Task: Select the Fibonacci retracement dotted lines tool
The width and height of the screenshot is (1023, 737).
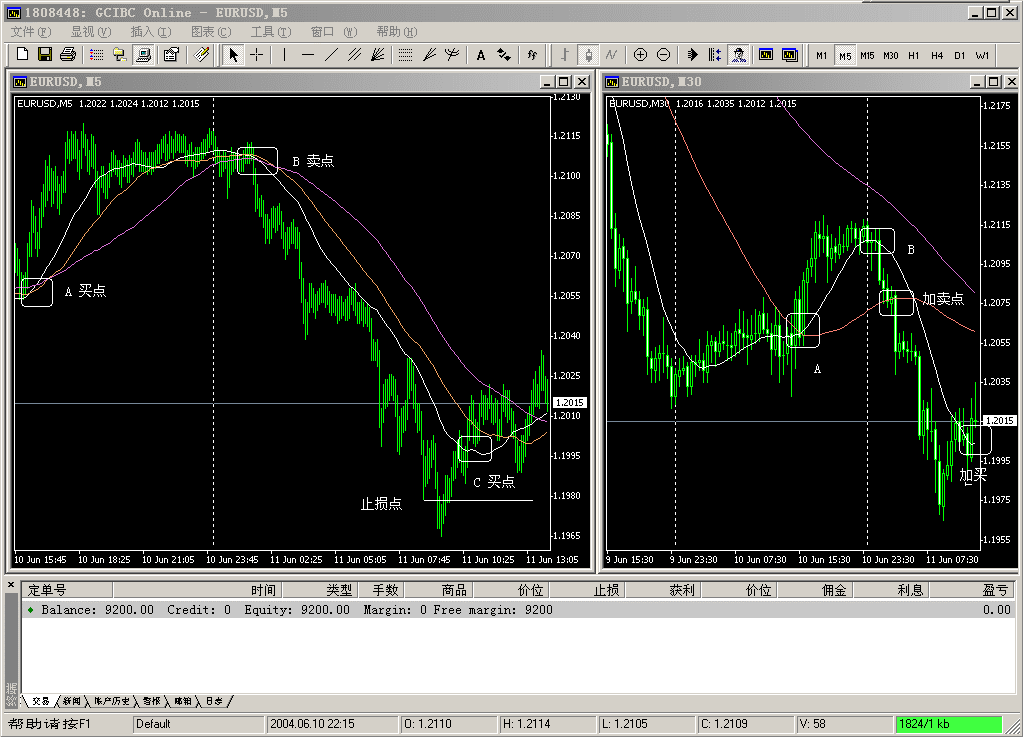Action: tap(405, 55)
